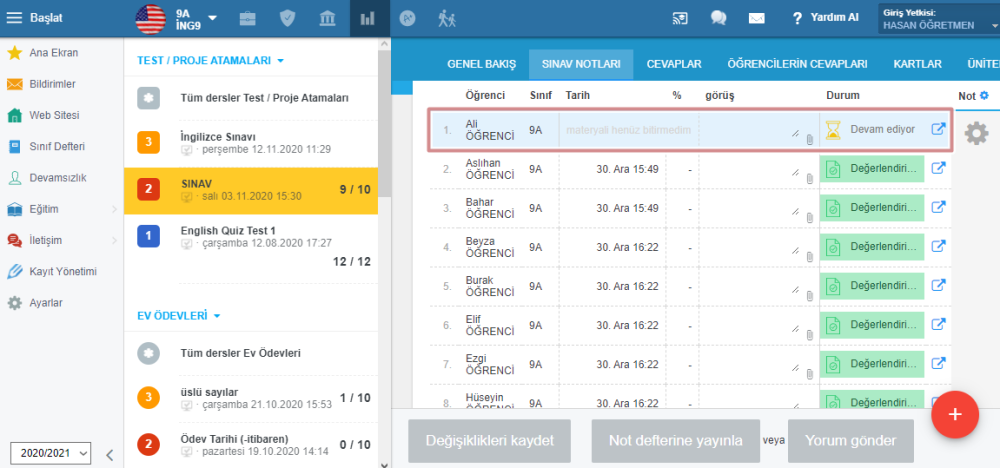Open Yardım AI help
This screenshot has height=468, width=1000.
pos(825,18)
